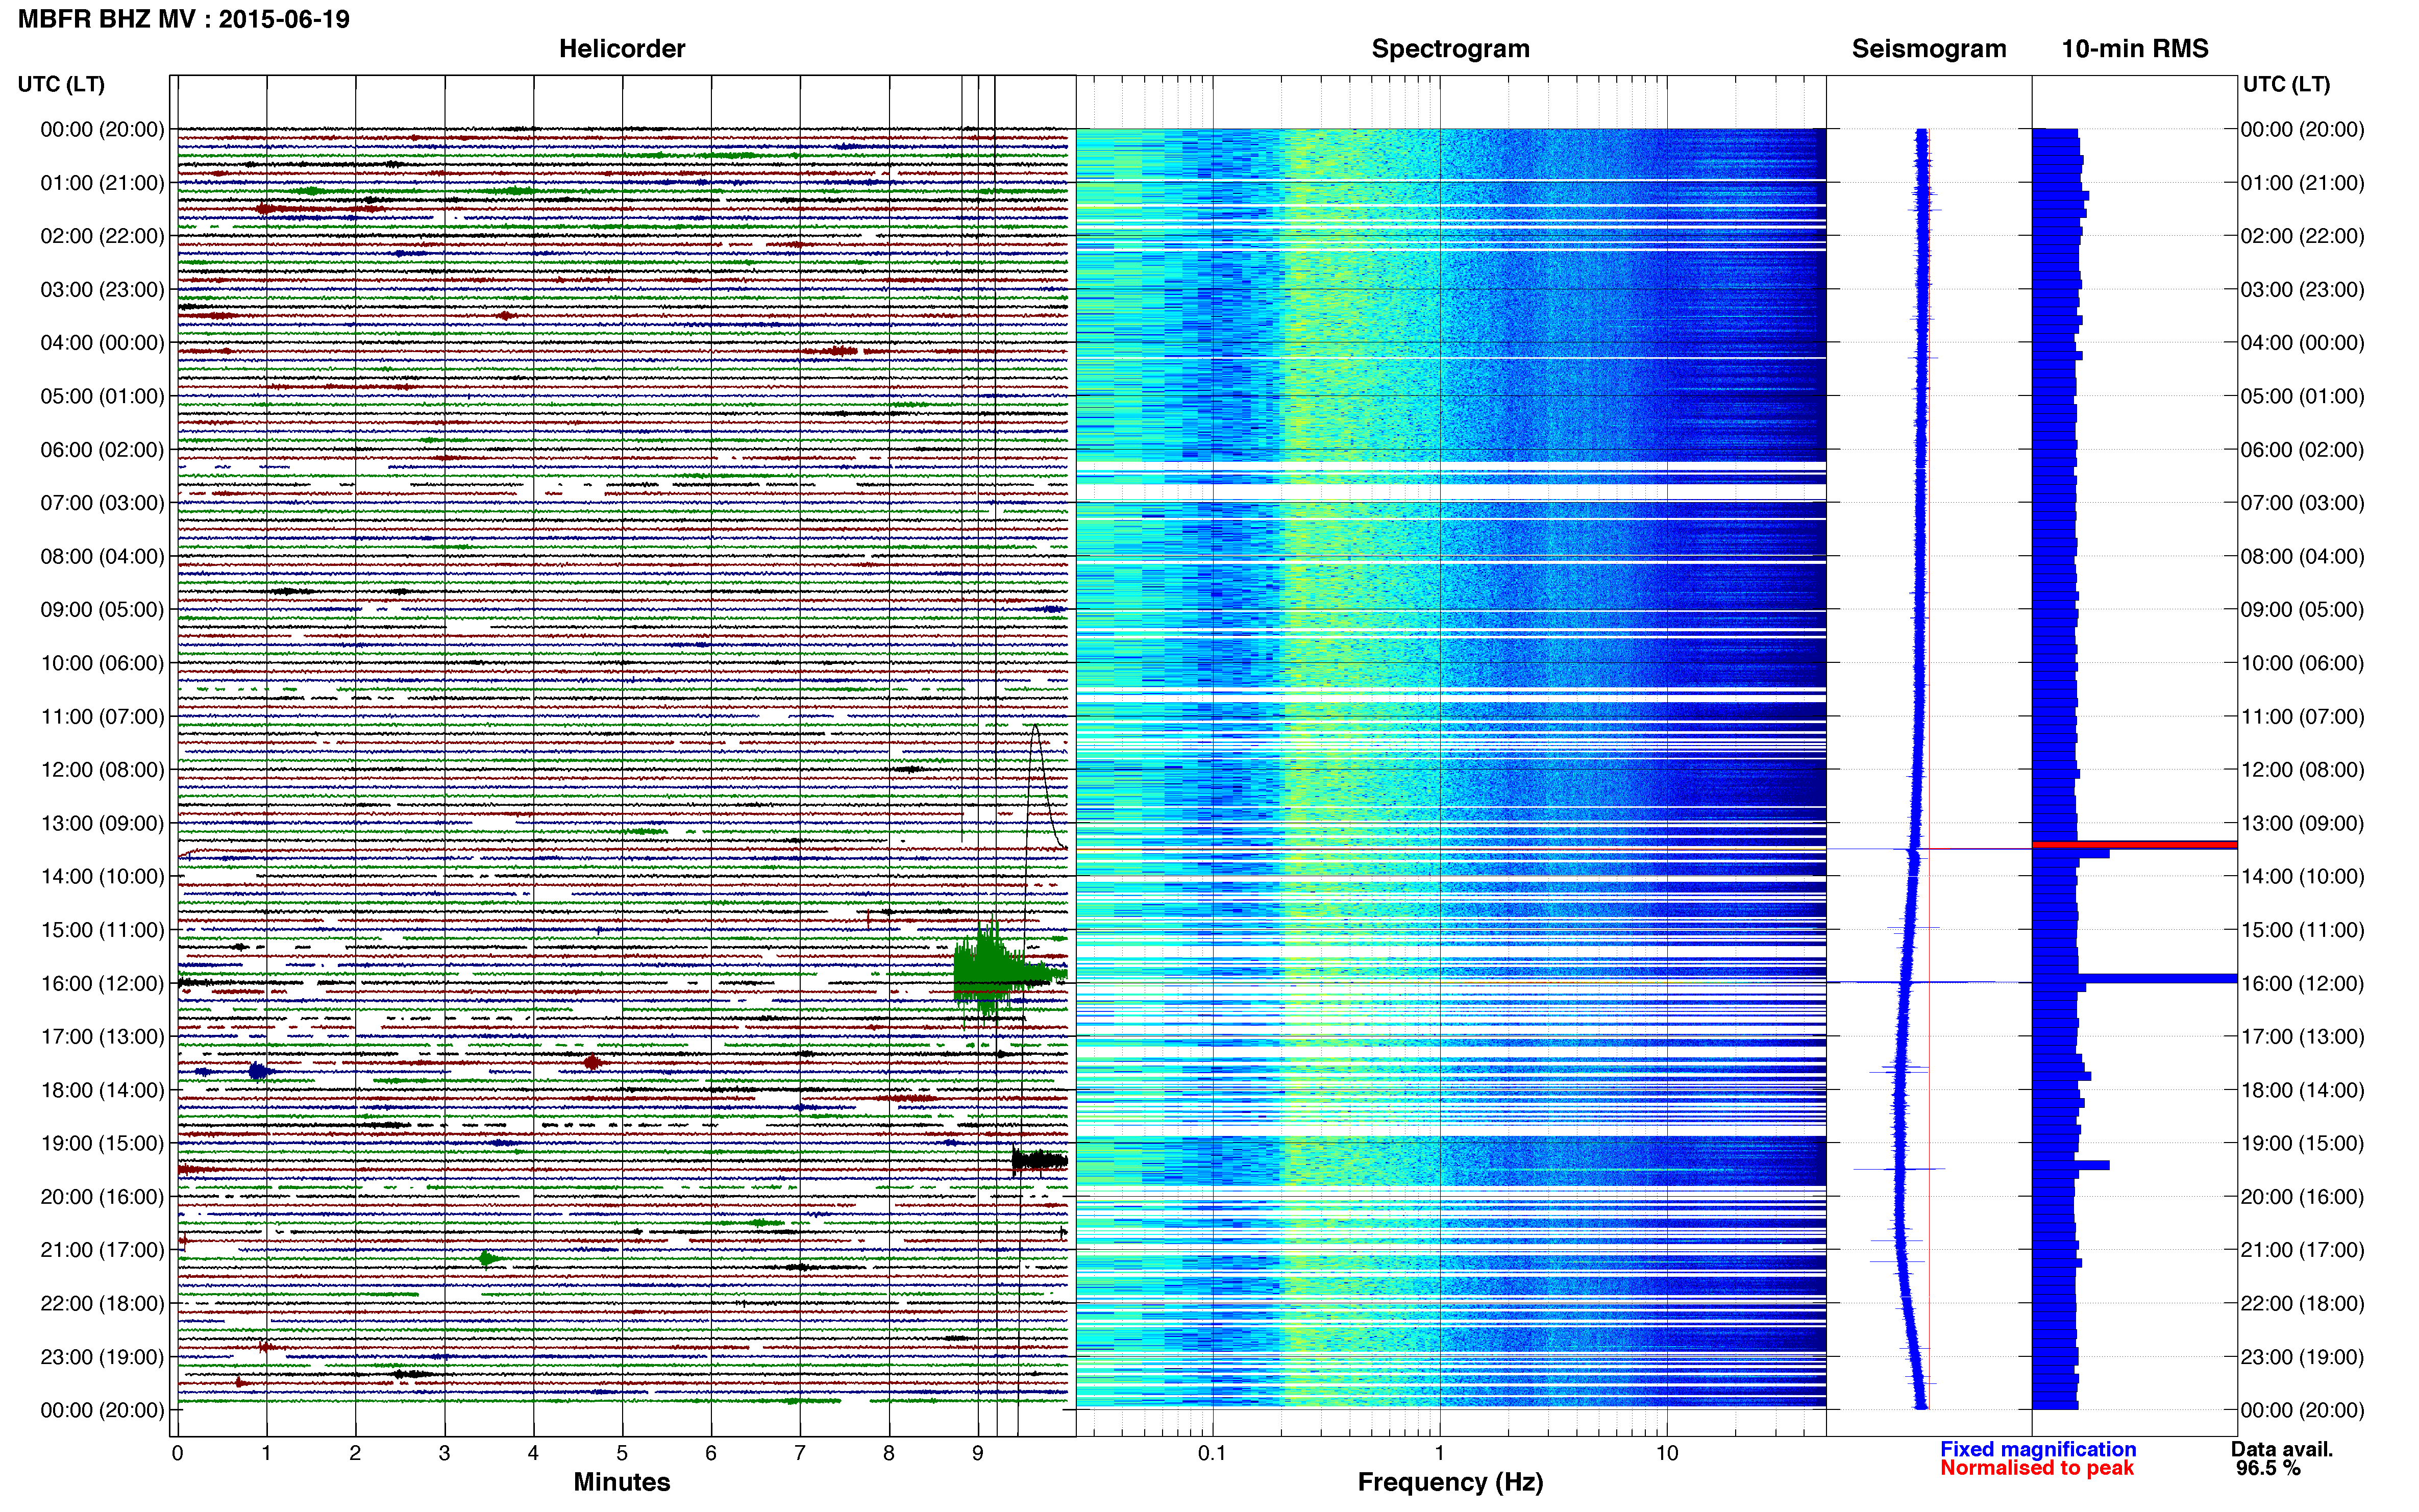Select the white data gap band in the spectrogram before 07:00
Image resolution: width=2419 pixels, height=1512 pixels.
tap(1450, 492)
